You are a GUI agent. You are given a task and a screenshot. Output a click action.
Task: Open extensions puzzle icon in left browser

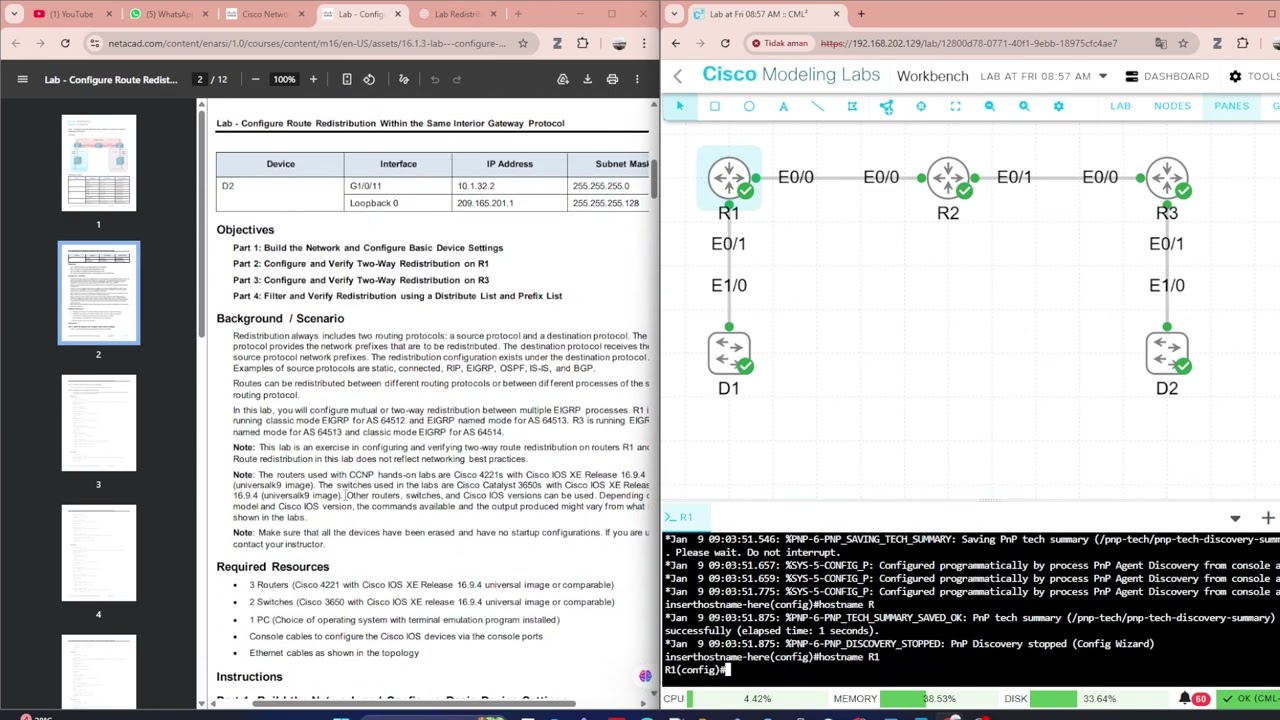[x=583, y=43]
